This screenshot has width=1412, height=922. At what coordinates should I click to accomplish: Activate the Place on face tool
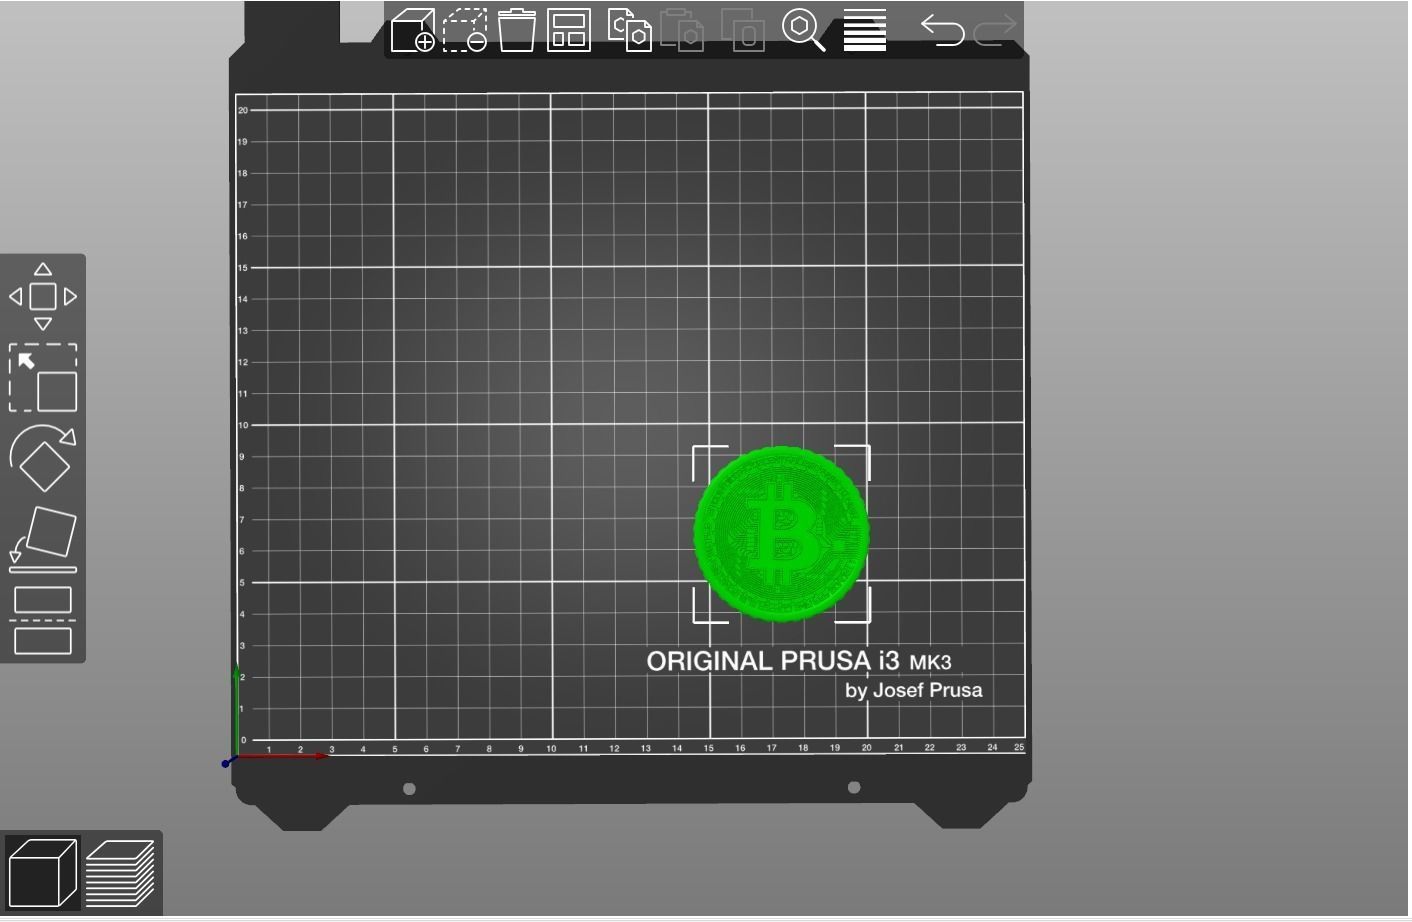coord(43,535)
